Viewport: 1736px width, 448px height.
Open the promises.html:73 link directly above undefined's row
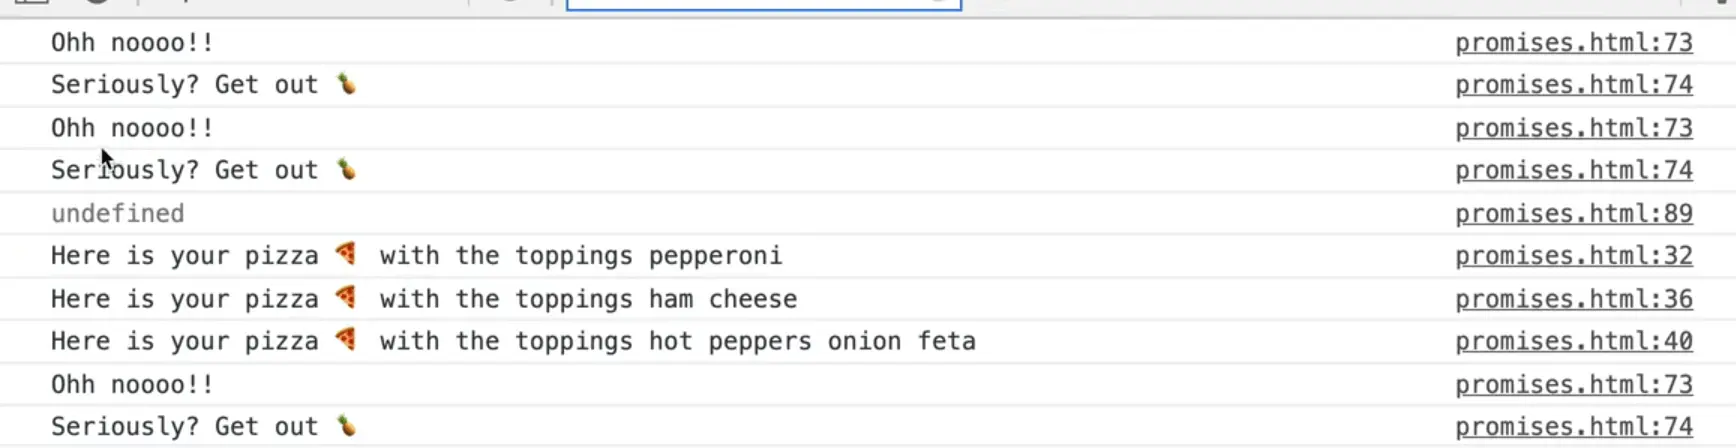[x=1573, y=128]
